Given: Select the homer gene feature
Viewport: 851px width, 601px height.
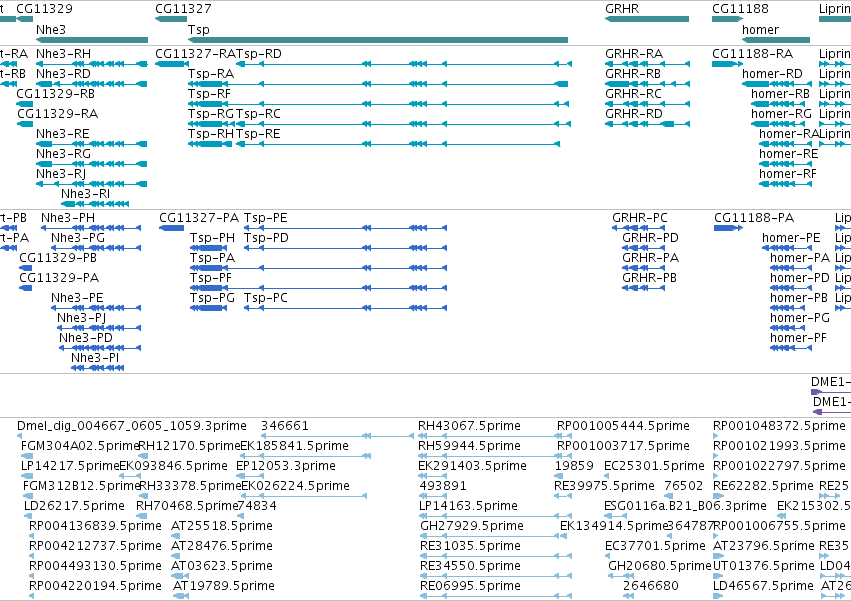Looking at the screenshot, I should 776,40.
